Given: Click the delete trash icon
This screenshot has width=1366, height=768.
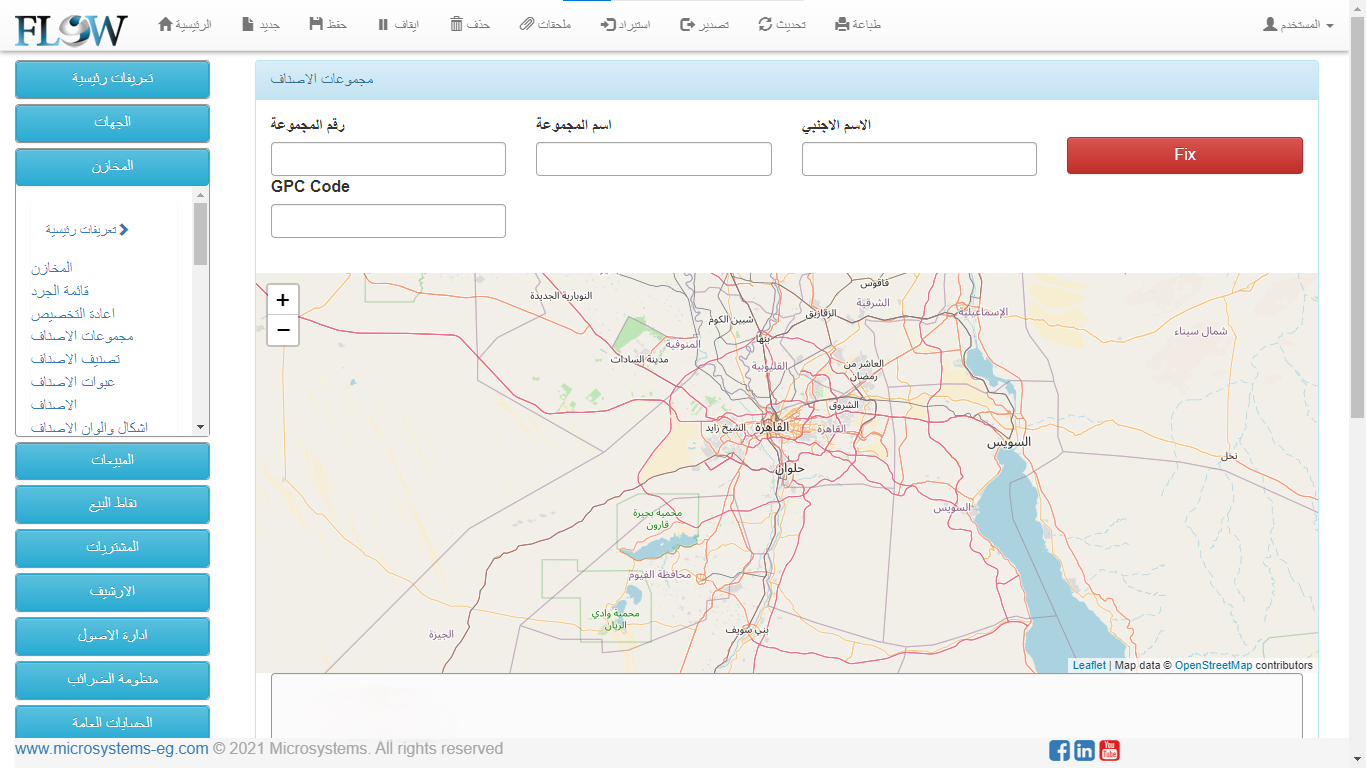Looking at the screenshot, I should pyautogui.click(x=456, y=24).
